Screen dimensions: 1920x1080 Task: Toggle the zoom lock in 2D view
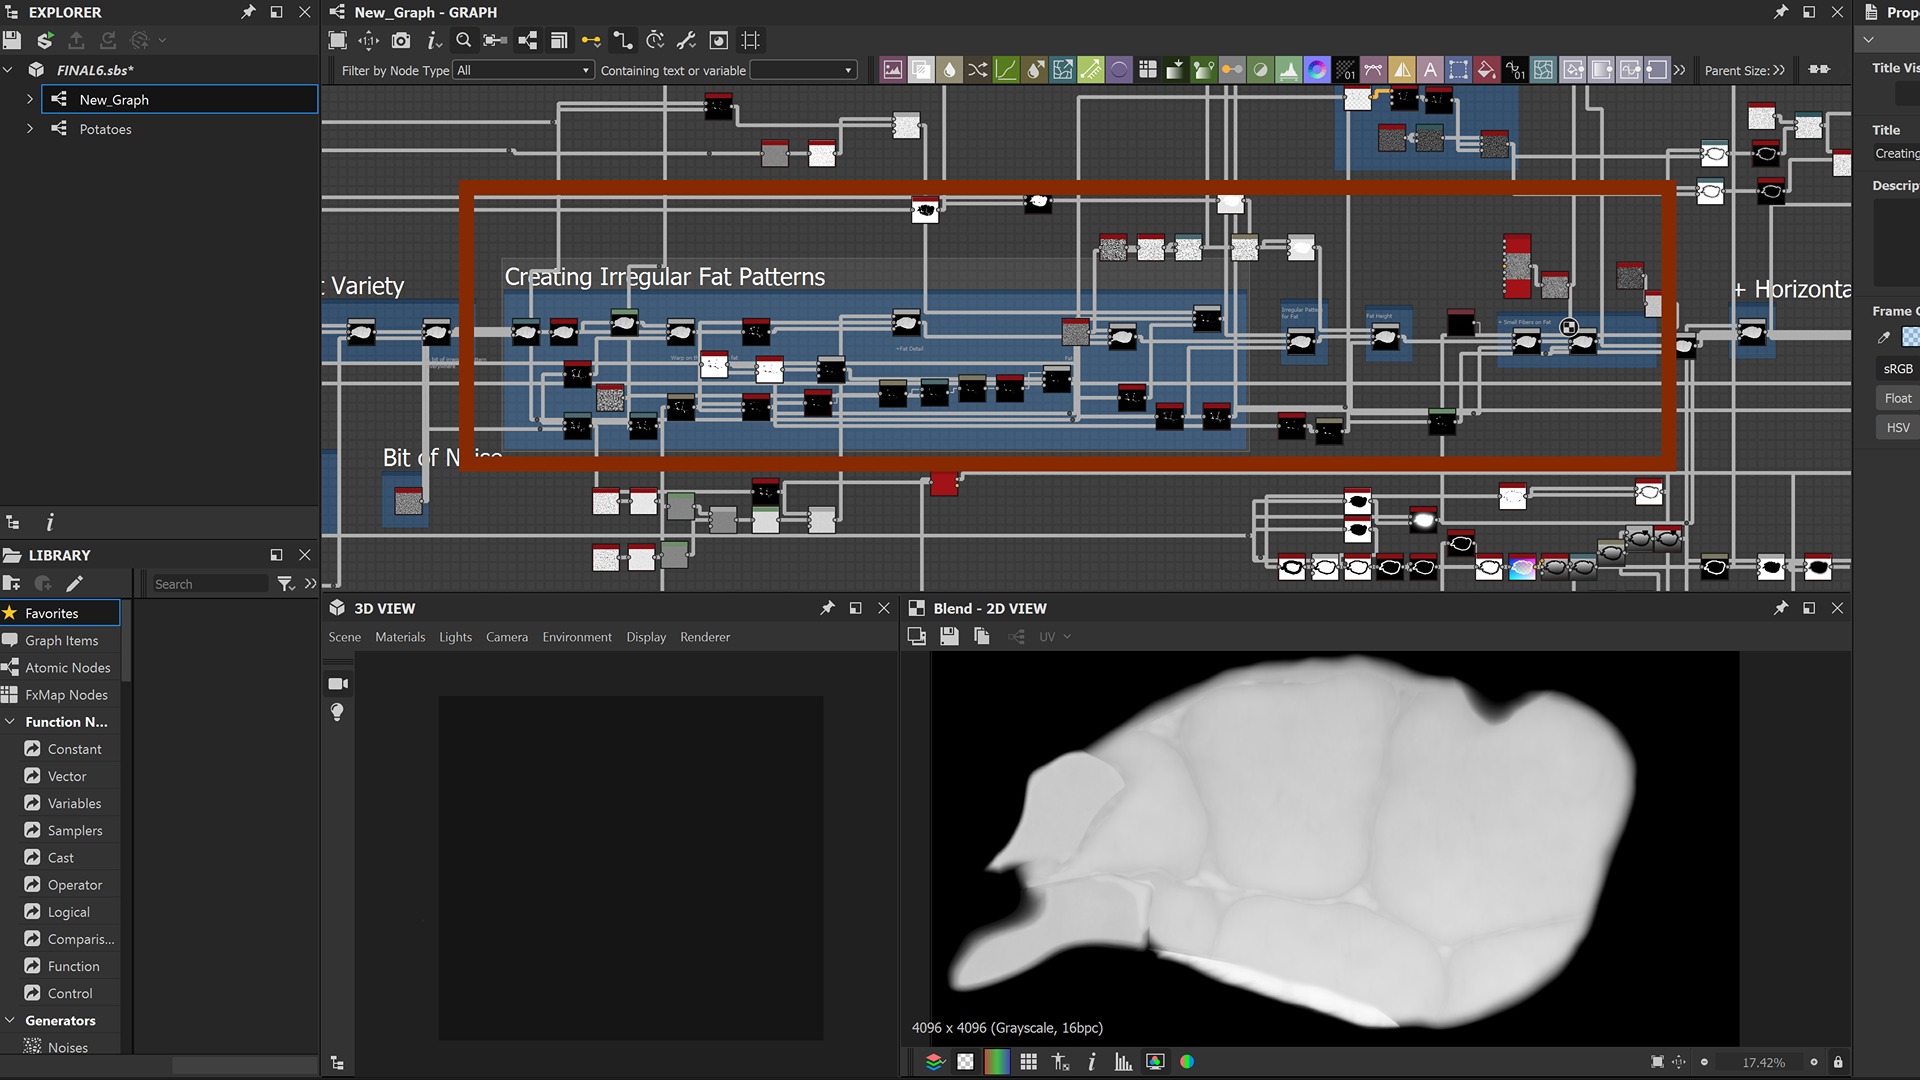[x=1838, y=1062]
